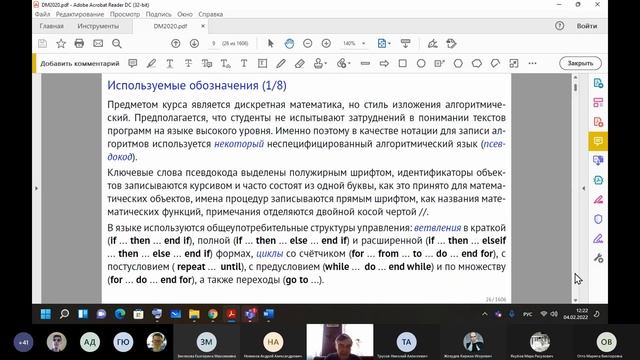Select the Text callout tool

pyautogui.click(x=440, y=63)
